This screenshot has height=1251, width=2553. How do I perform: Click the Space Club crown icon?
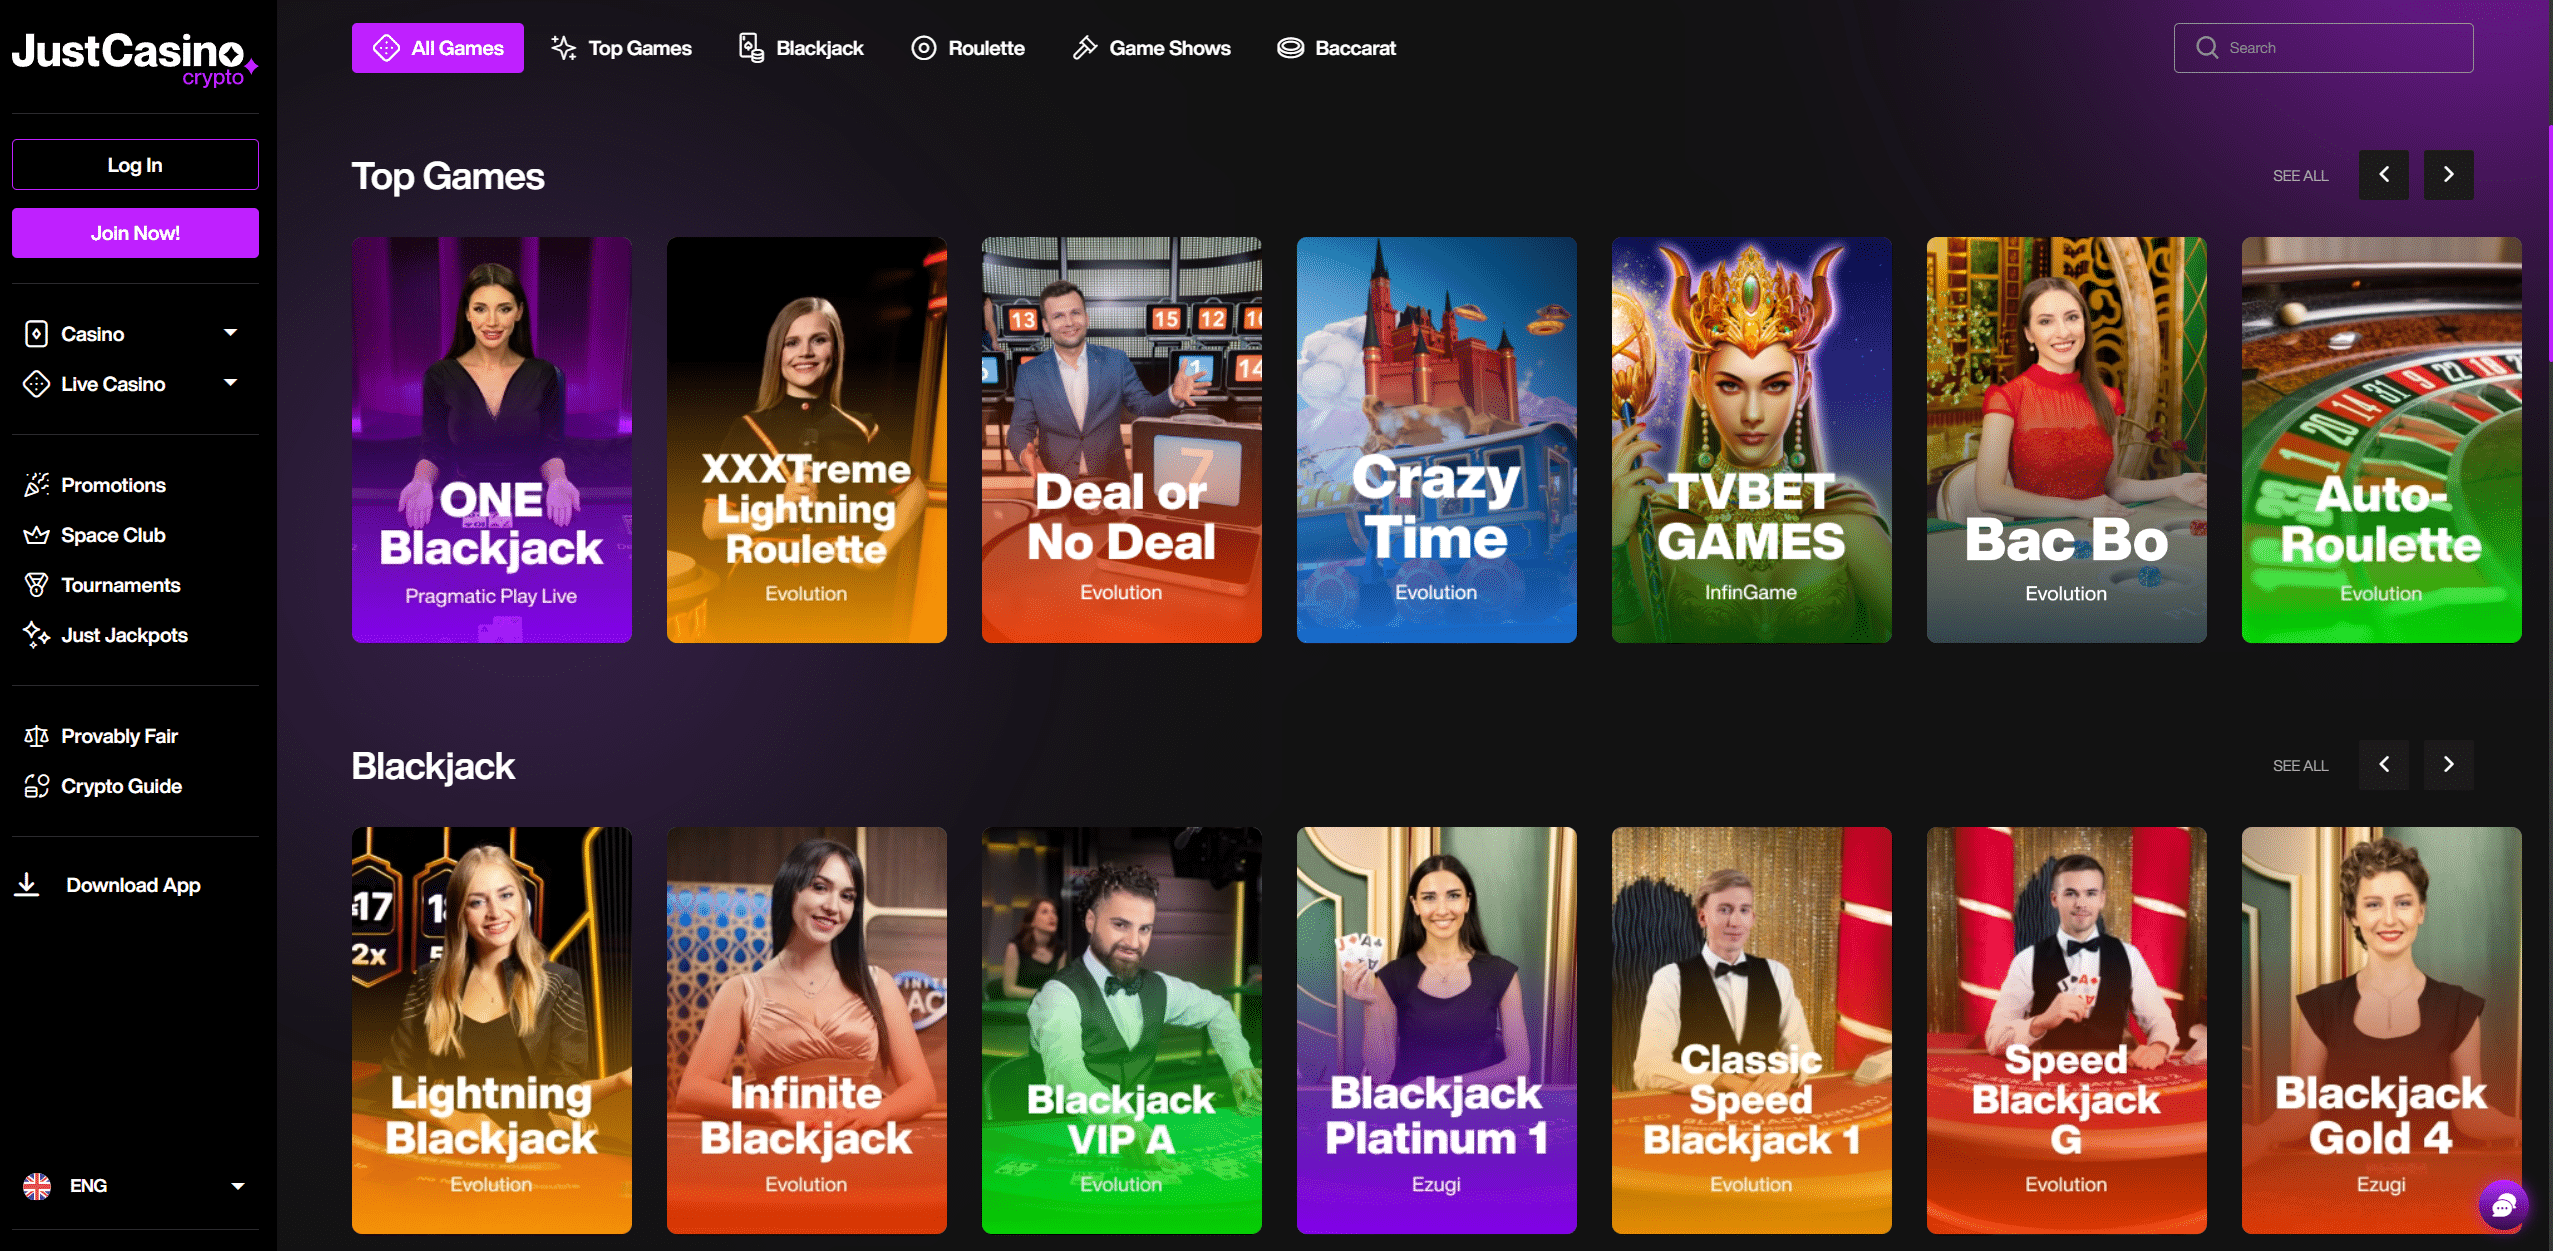36,535
